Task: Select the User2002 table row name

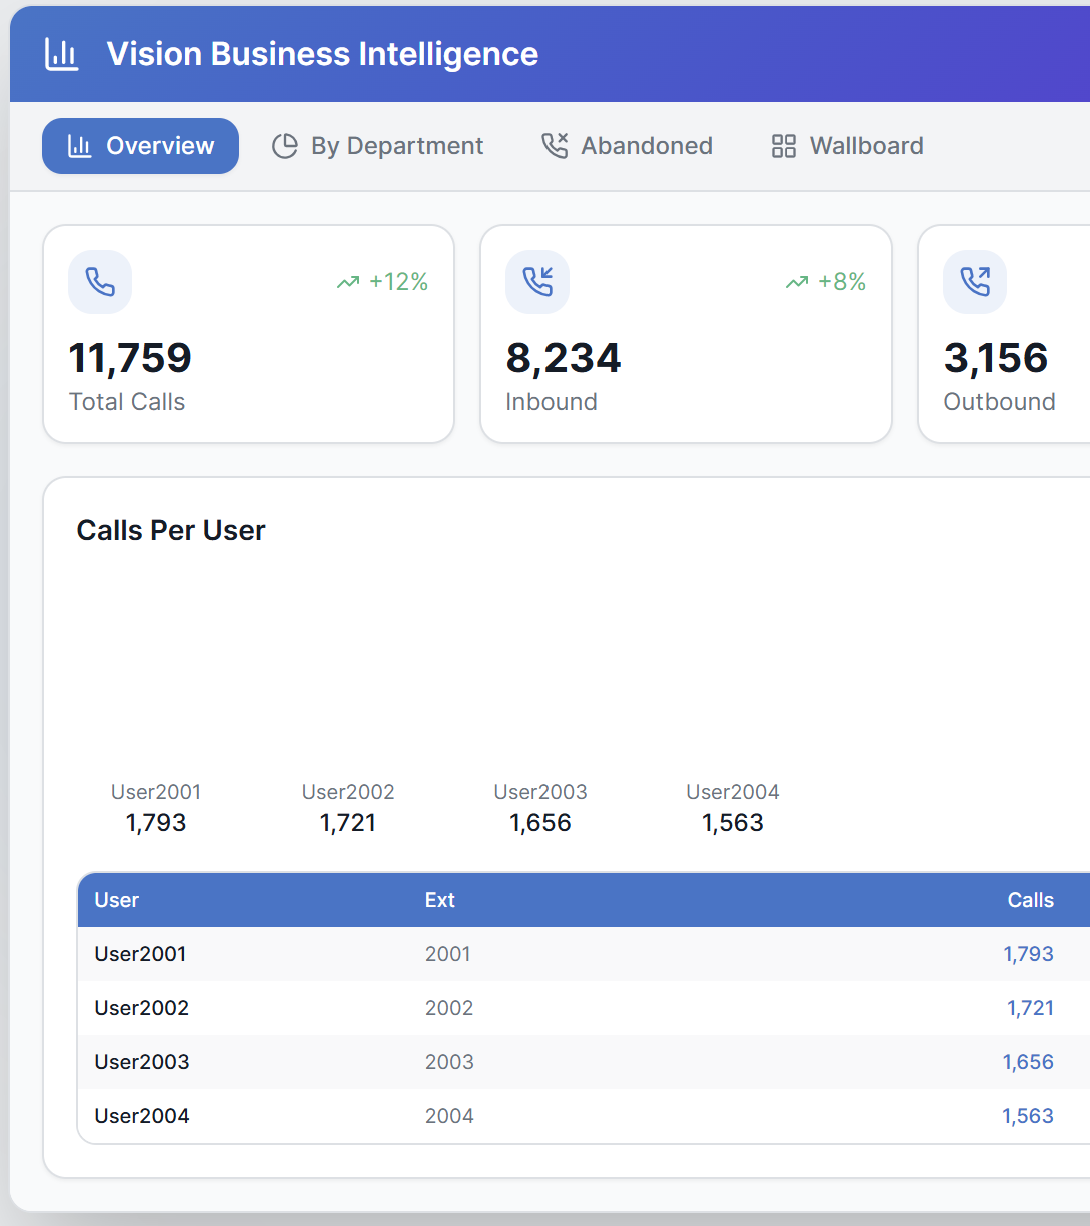Action: pos(141,1008)
